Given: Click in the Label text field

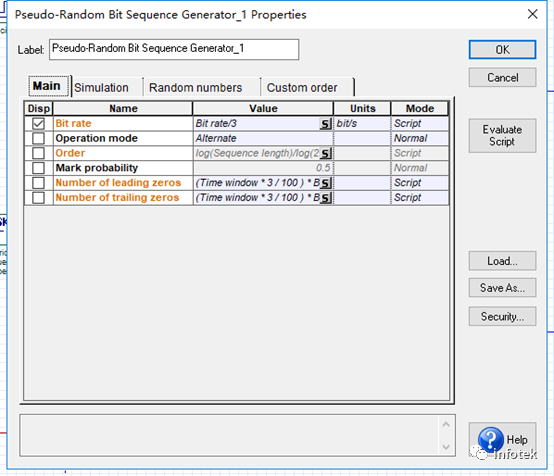Looking at the screenshot, I should 174,49.
